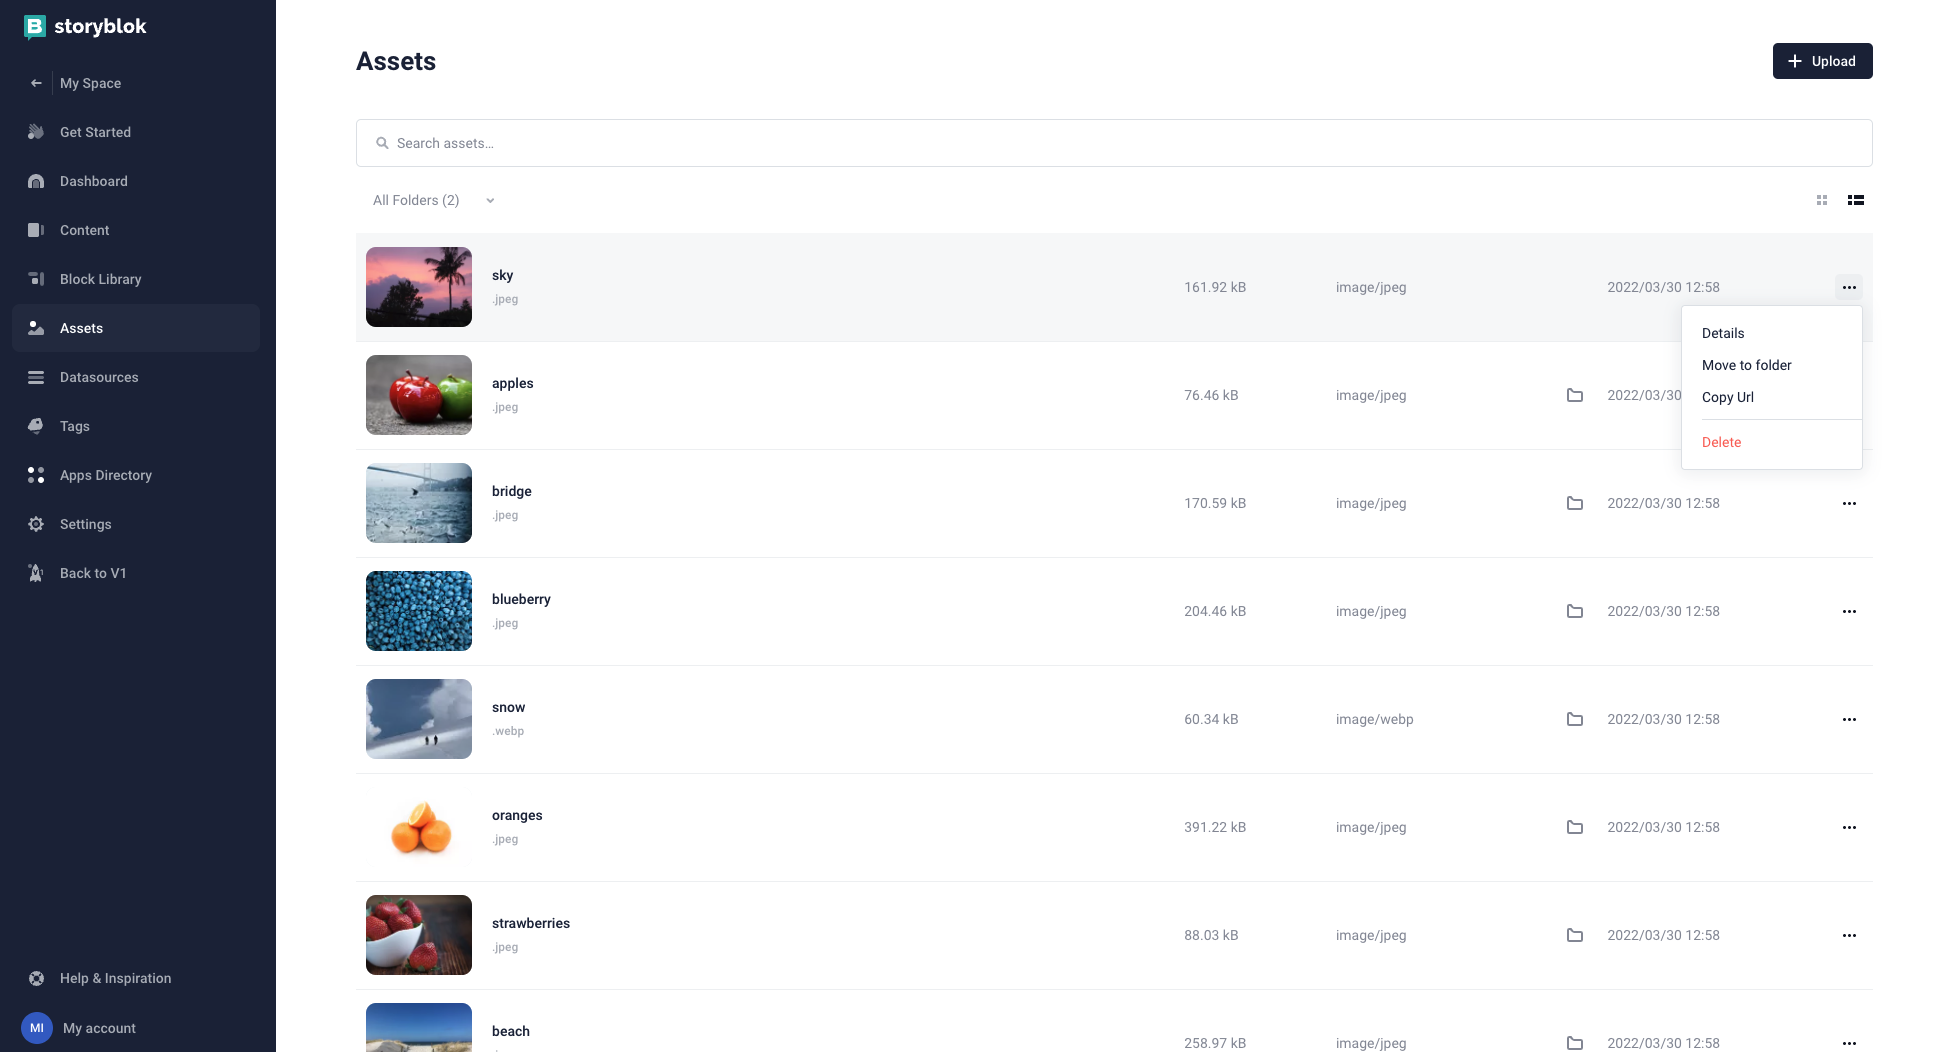Choose Copy Url in context menu
This screenshot has height=1052, width=1947.
point(1728,397)
